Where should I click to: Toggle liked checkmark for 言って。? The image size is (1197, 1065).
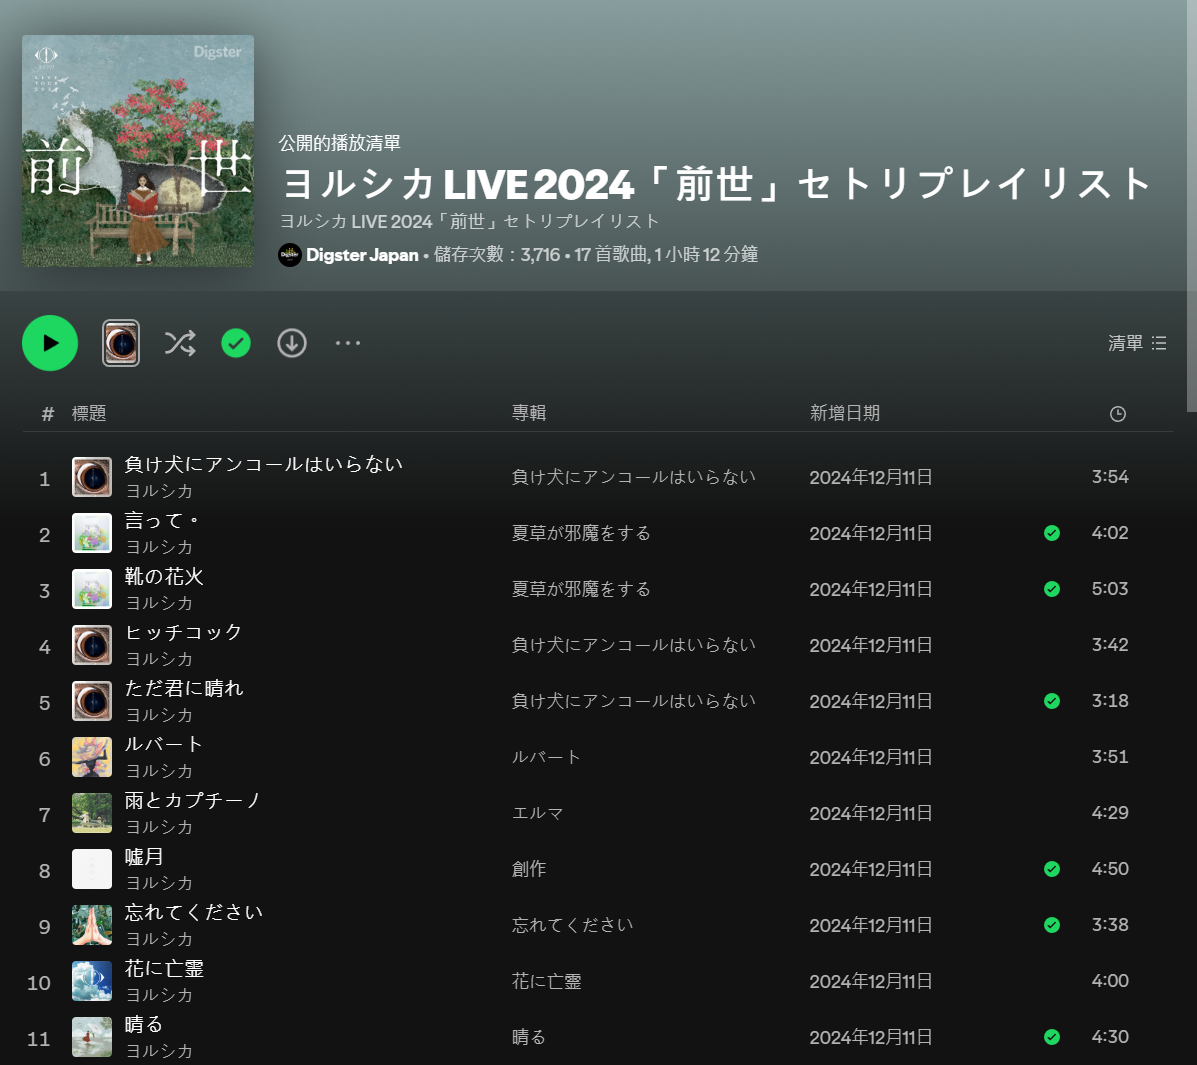[1052, 533]
